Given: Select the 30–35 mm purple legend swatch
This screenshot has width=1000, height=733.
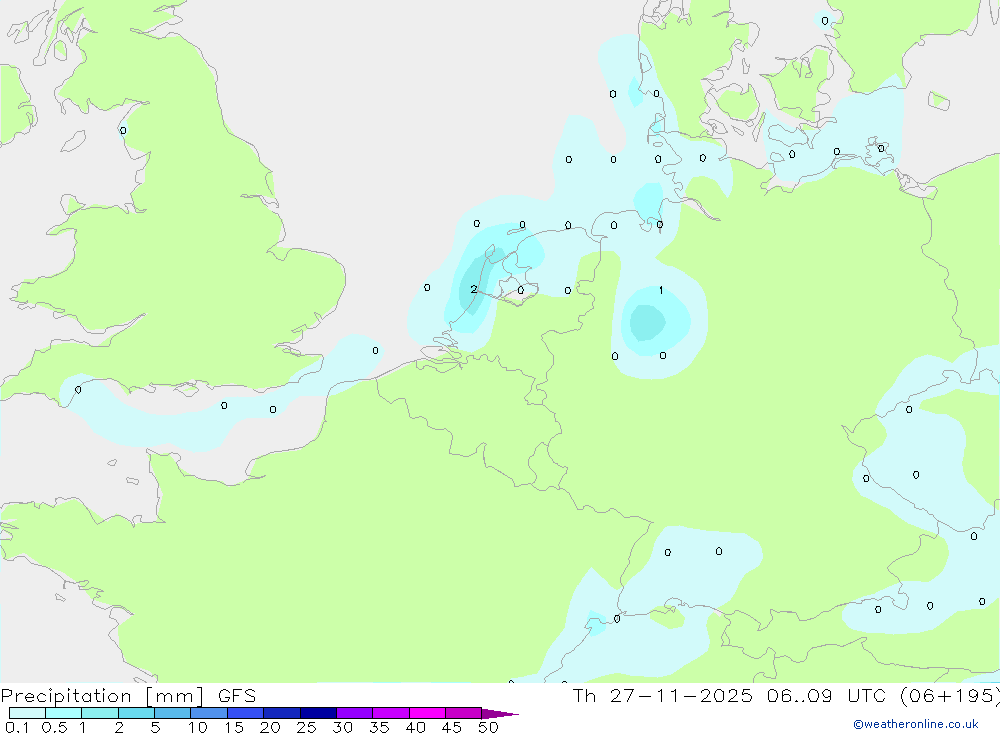Looking at the screenshot, I should point(355,713).
